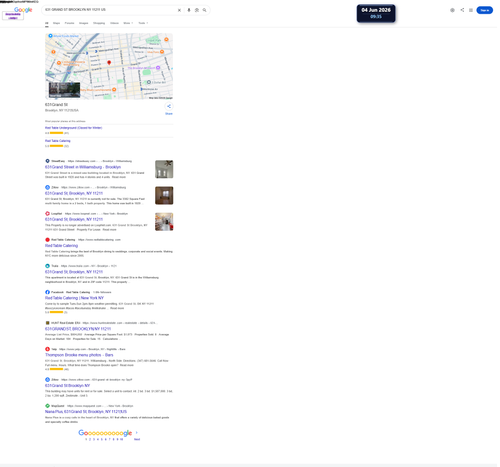This screenshot has width=500, height=467.
Task: Click the Share icon below the map
Action: tap(169, 106)
